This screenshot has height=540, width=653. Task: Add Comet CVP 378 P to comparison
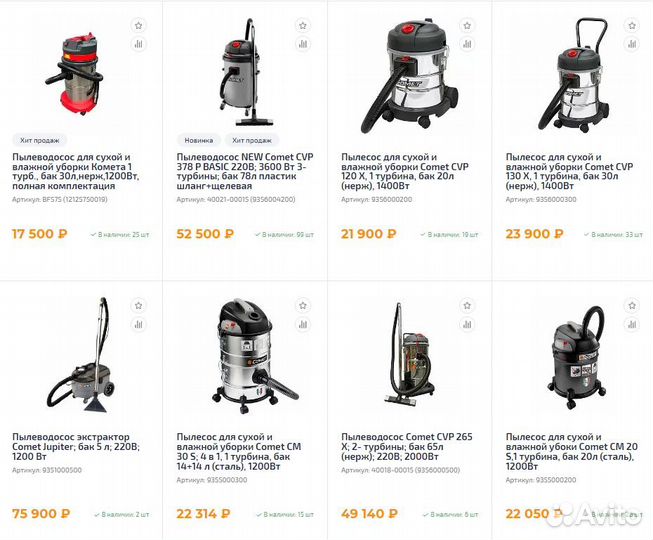coord(303,44)
